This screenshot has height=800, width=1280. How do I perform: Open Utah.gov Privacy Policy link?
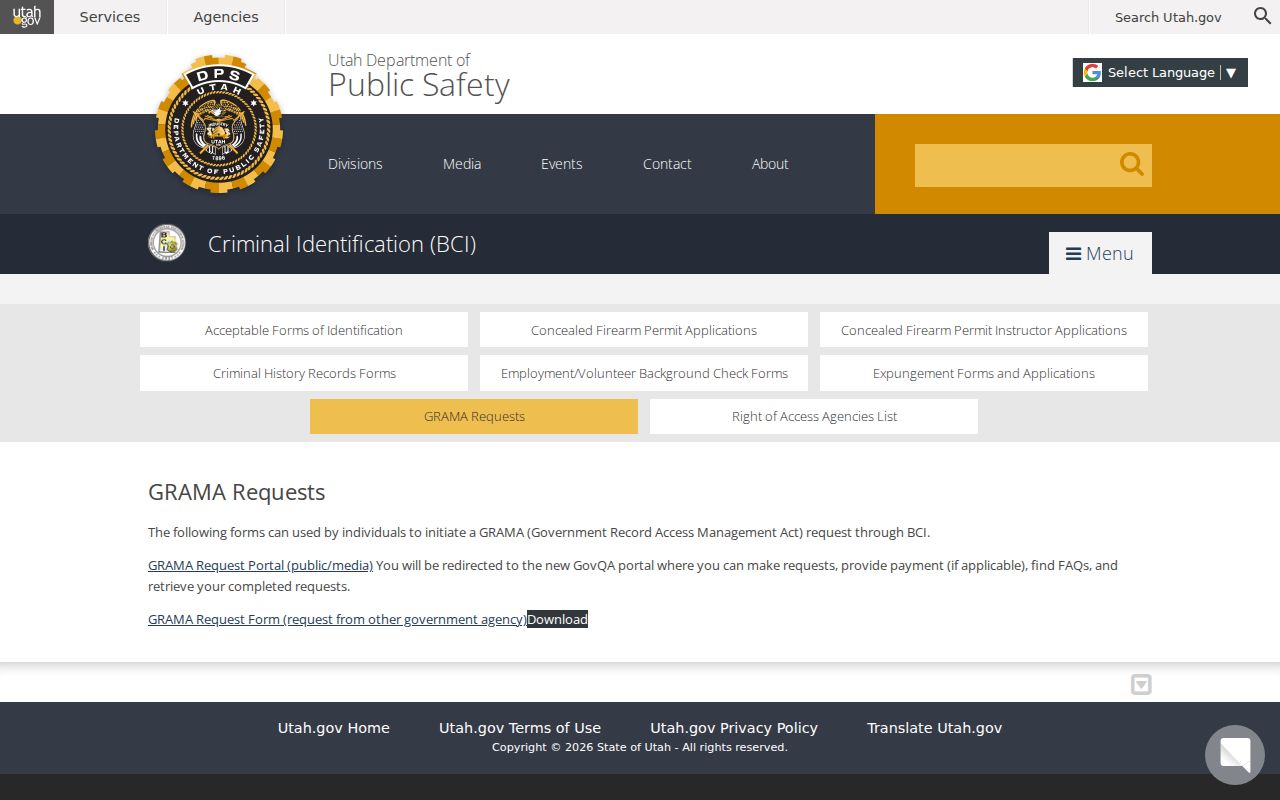tap(734, 728)
